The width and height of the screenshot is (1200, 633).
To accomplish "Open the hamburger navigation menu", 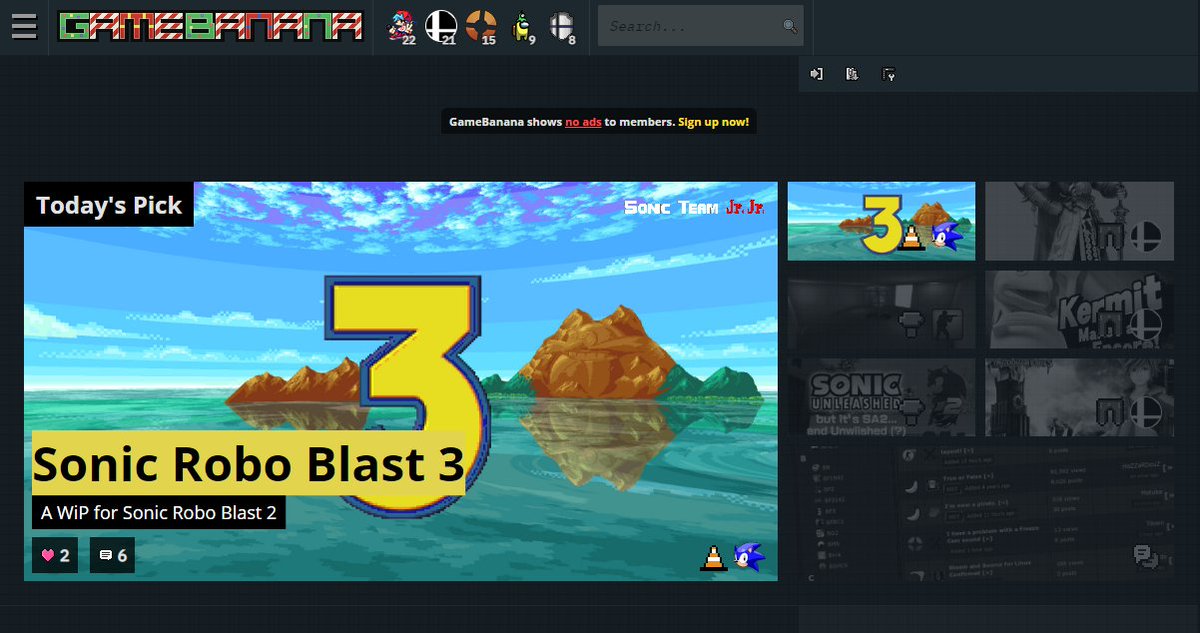I will [x=24, y=27].
